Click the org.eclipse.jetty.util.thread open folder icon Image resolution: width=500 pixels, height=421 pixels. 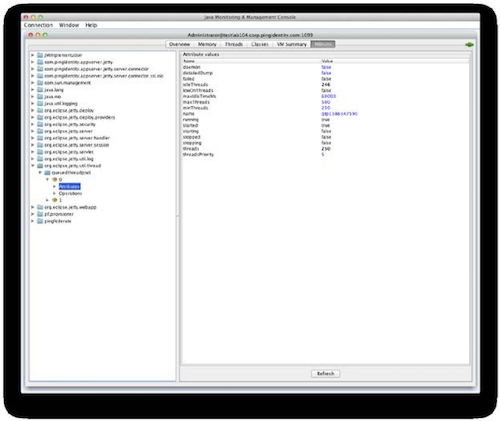tap(40, 166)
